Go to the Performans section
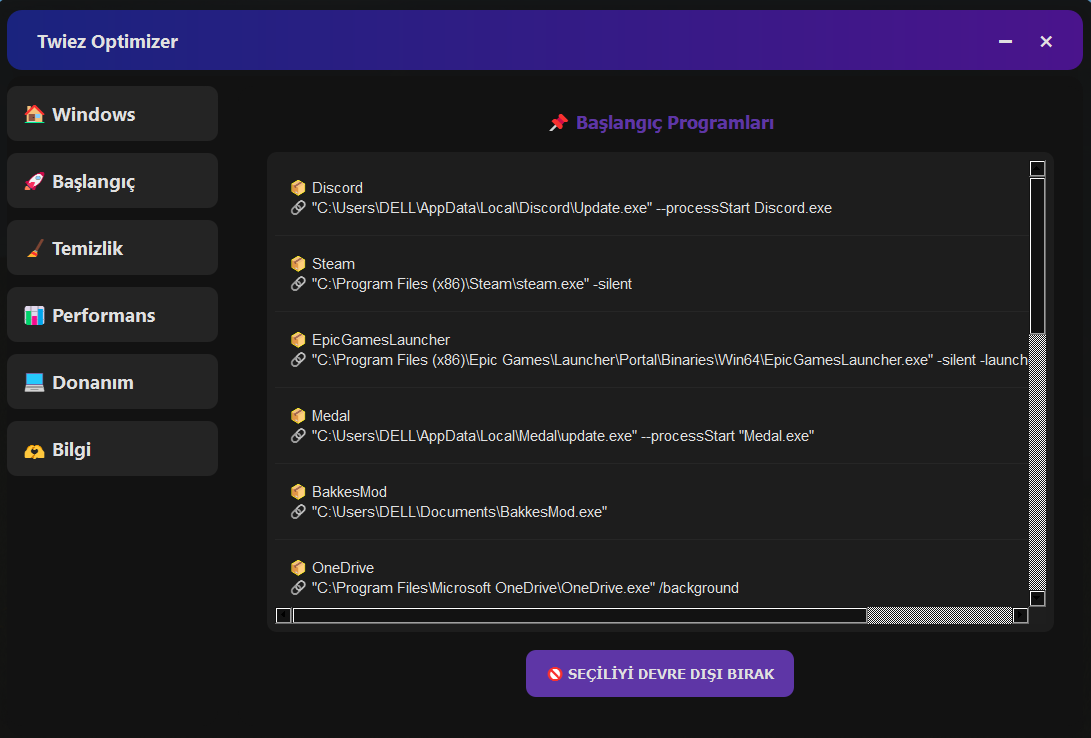 [113, 315]
